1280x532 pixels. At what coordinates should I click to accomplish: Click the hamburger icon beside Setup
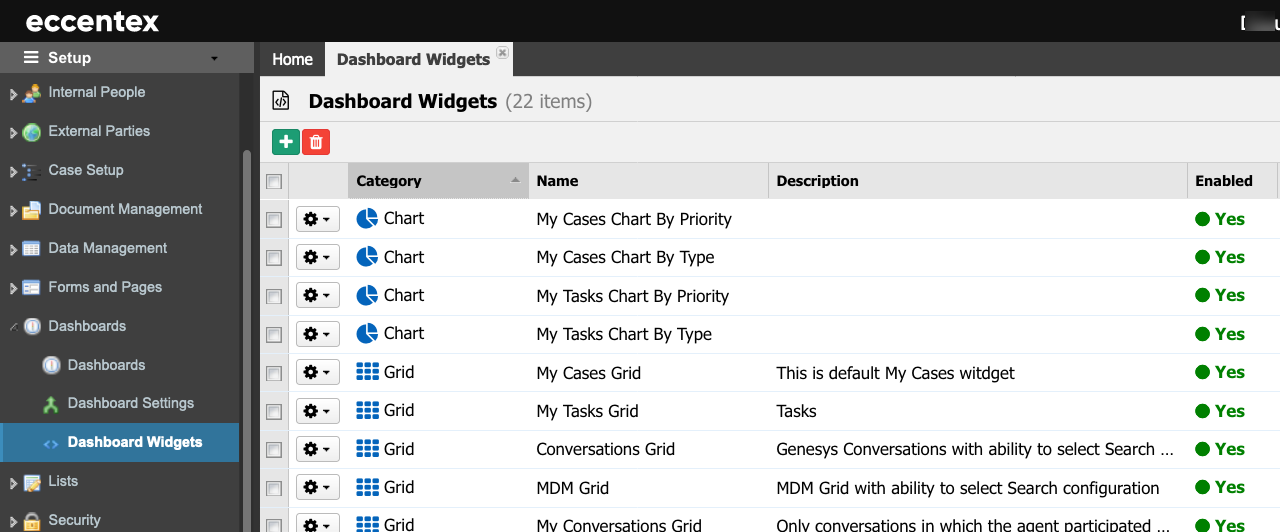[x=32, y=58]
